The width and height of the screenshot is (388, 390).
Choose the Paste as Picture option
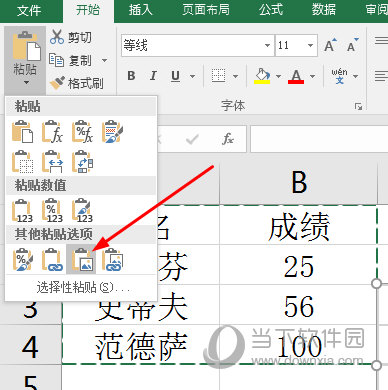[x=81, y=259]
